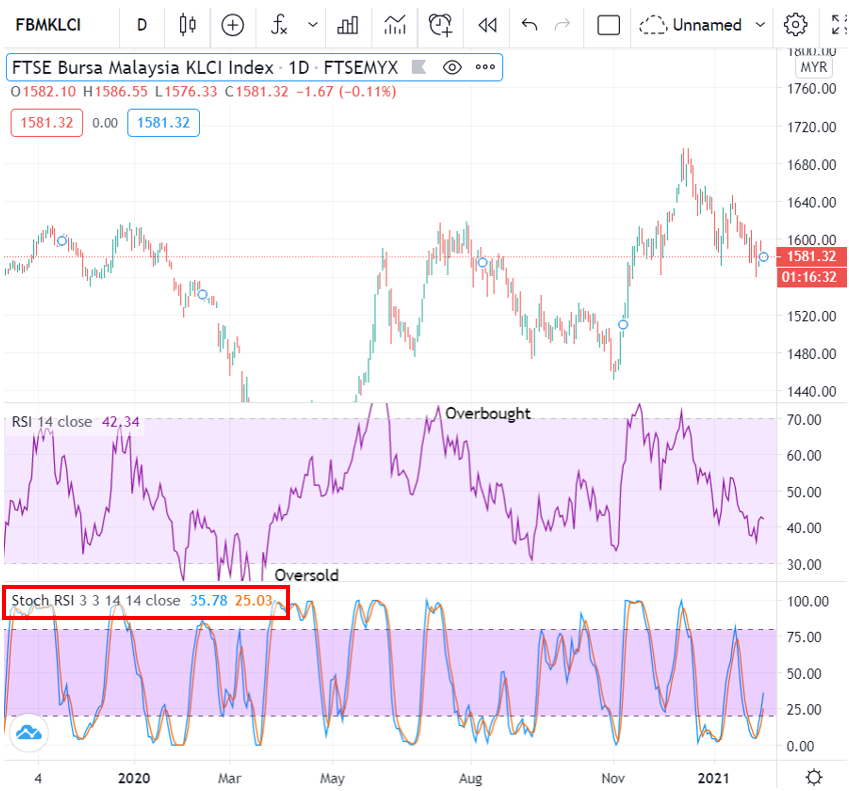This screenshot has width=849, height=791.
Task: Click the Undo arrow icon
Action: coord(529,25)
